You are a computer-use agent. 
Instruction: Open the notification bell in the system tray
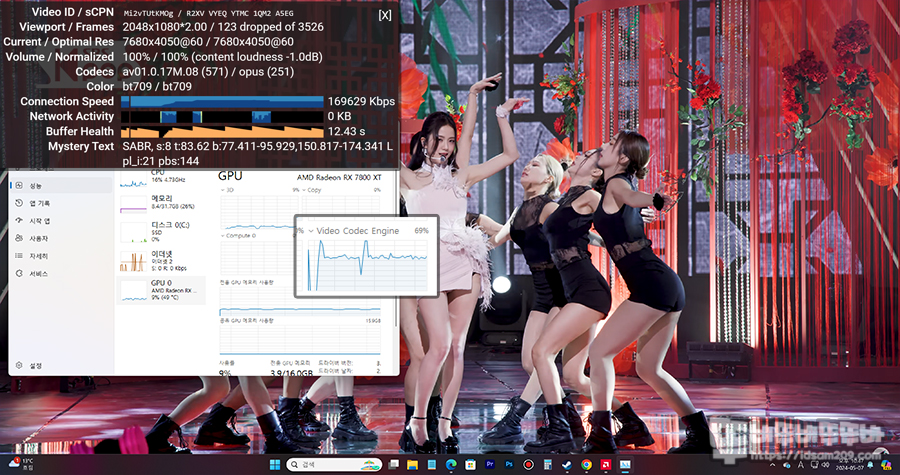[x=870, y=464]
